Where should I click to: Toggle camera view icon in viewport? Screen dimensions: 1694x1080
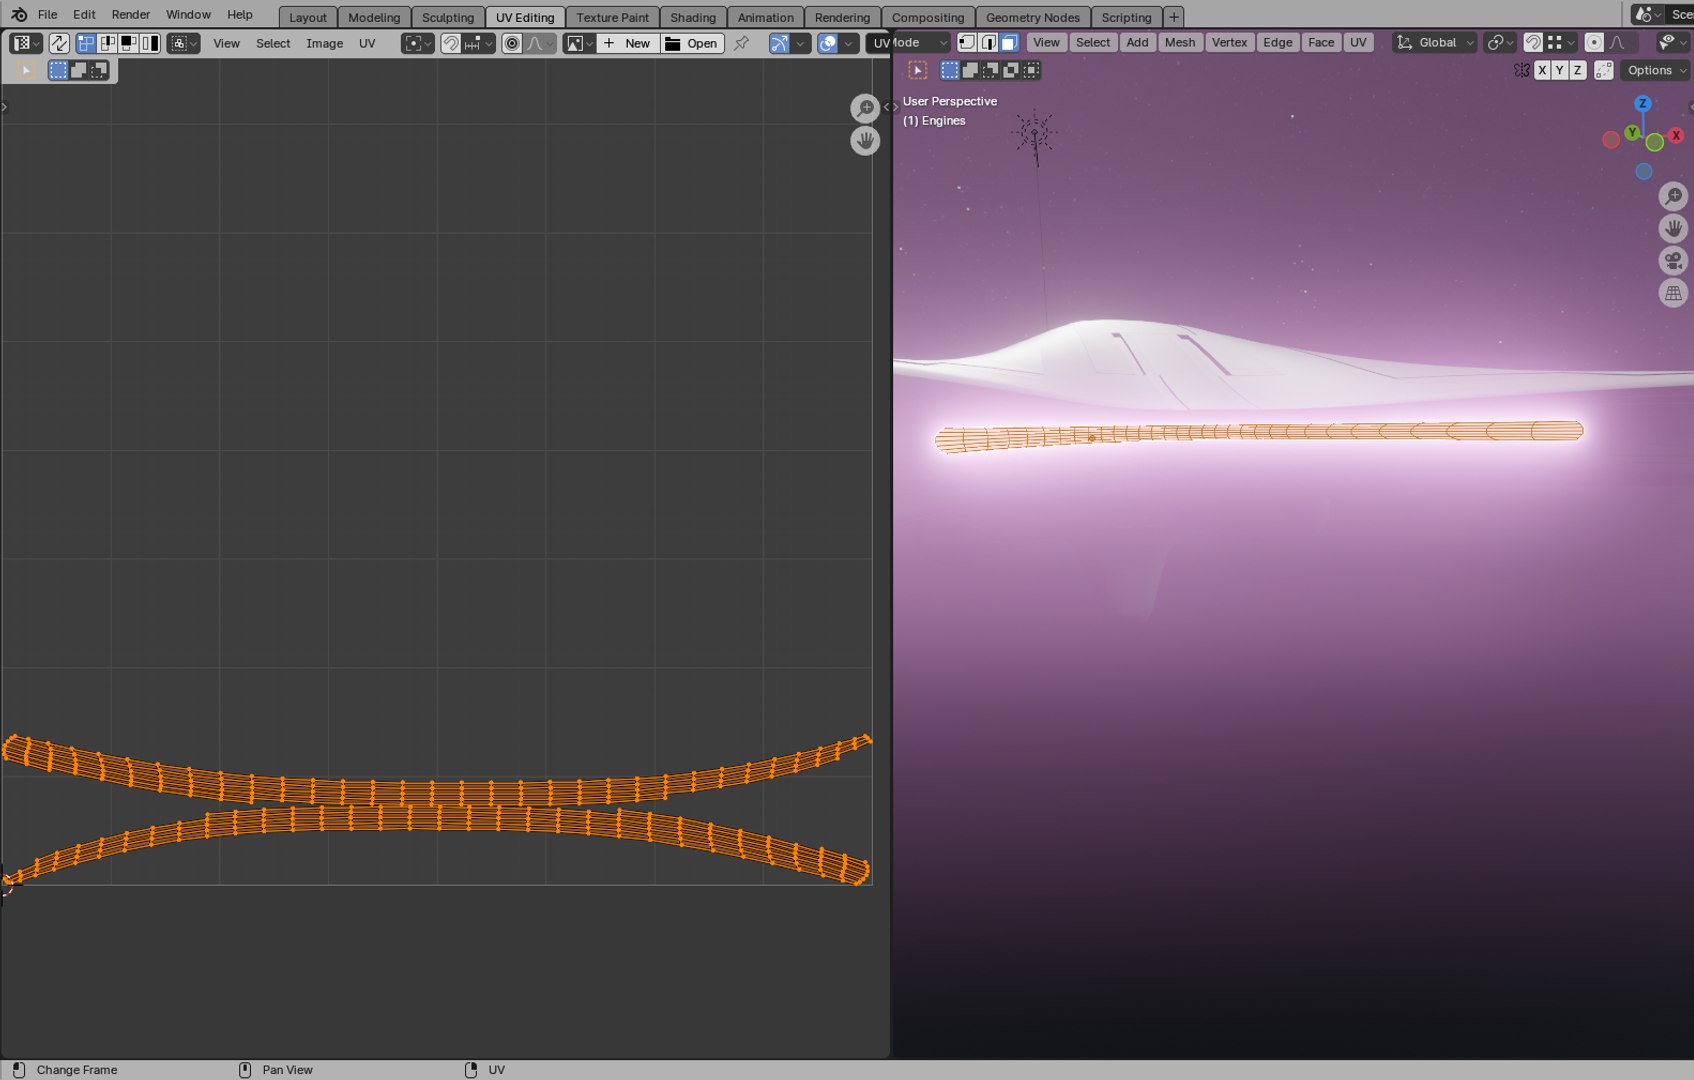pos(1673,261)
